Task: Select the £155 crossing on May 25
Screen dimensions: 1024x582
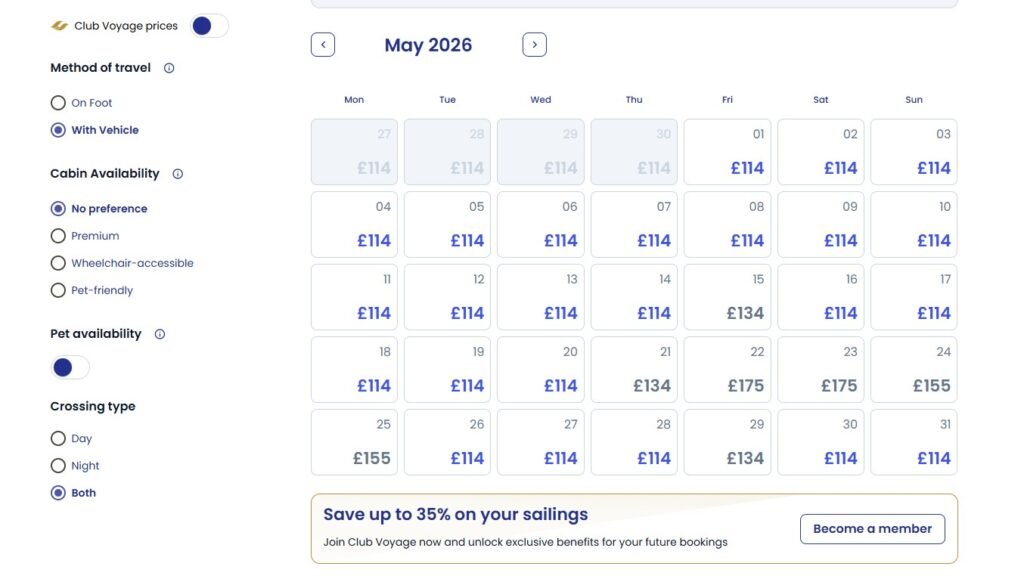Action: pos(353,442)
